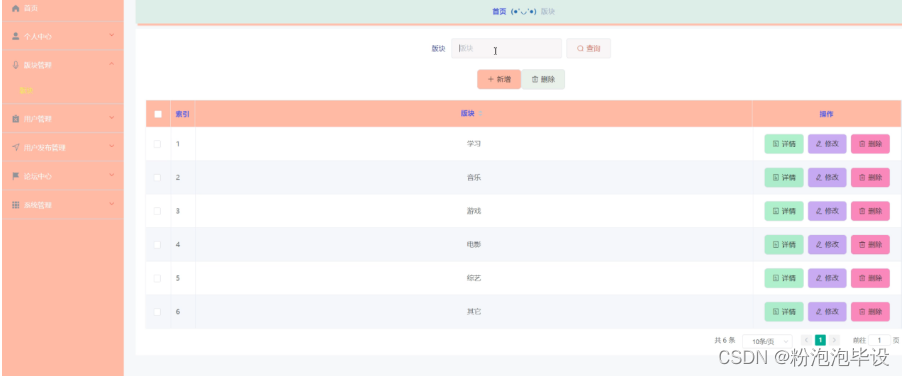Click 删除 for the 学习 row

coord(870,144)
